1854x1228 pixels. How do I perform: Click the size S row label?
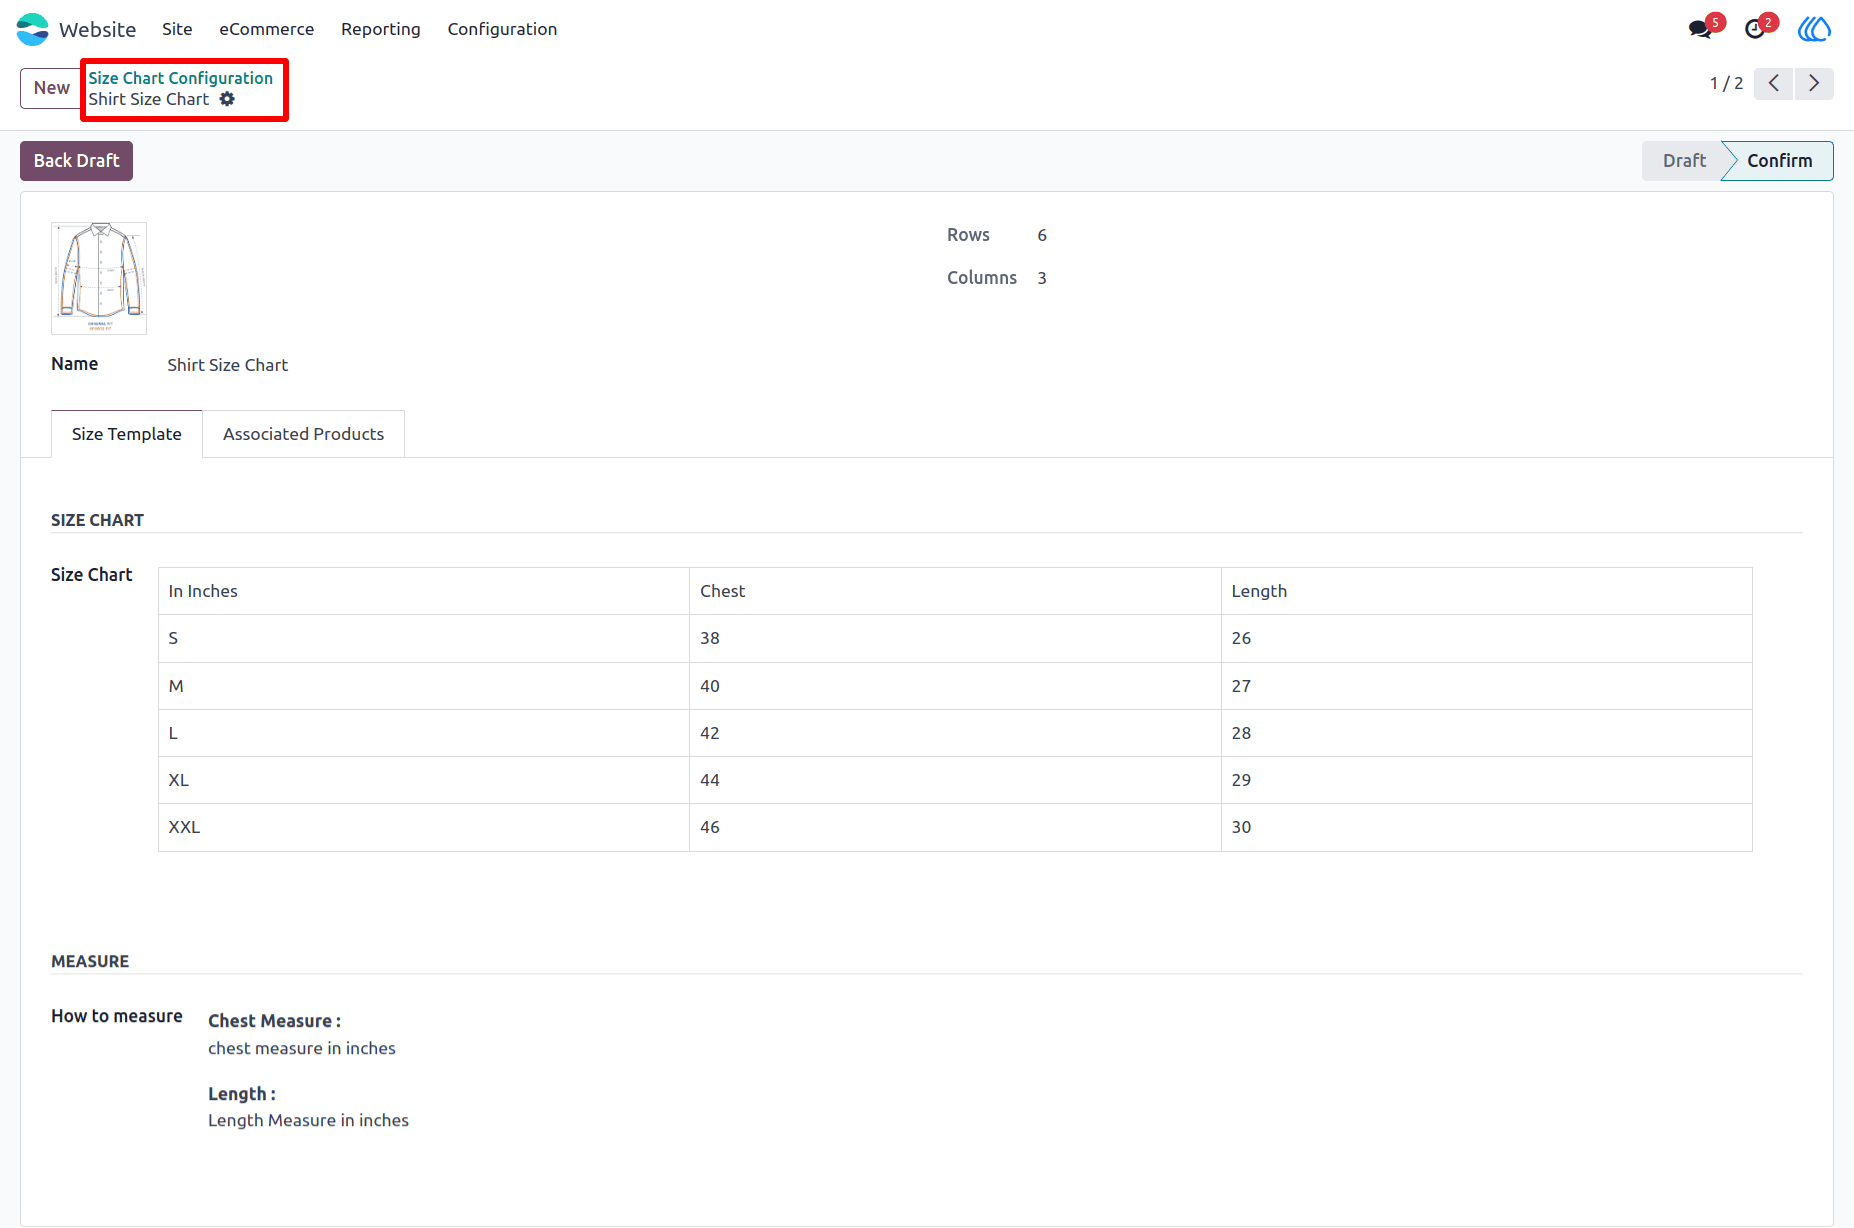(x=424, y=638)
